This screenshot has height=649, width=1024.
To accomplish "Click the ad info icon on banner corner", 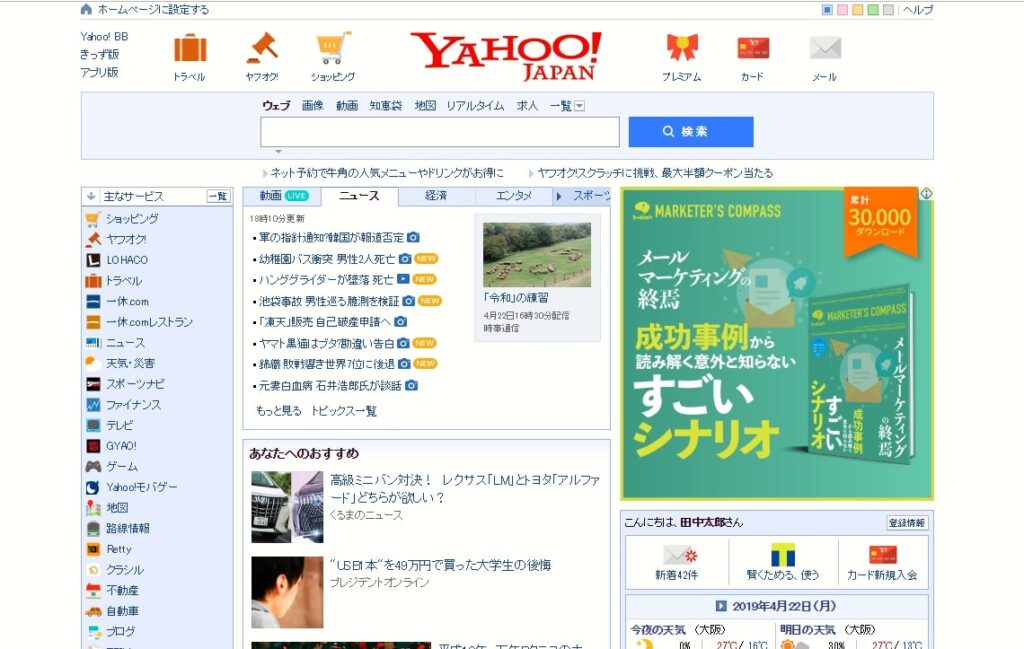I will click(926, 194).
